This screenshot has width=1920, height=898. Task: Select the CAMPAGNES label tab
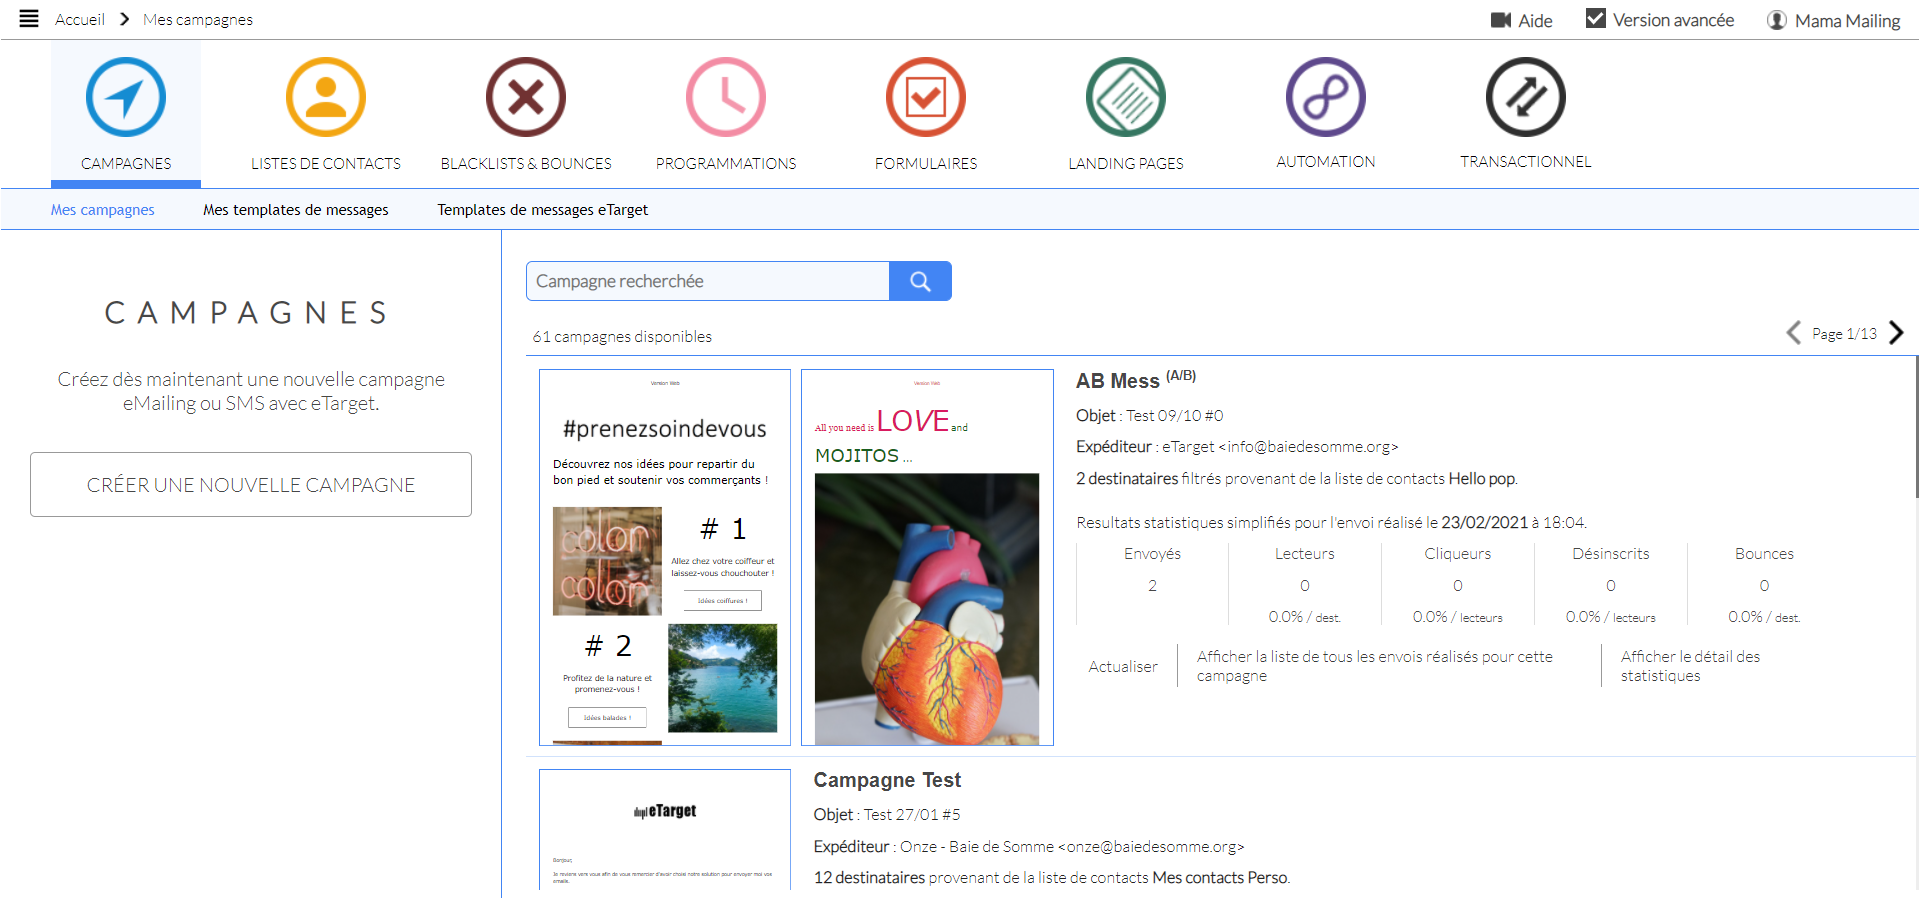[x=126, y=163]
